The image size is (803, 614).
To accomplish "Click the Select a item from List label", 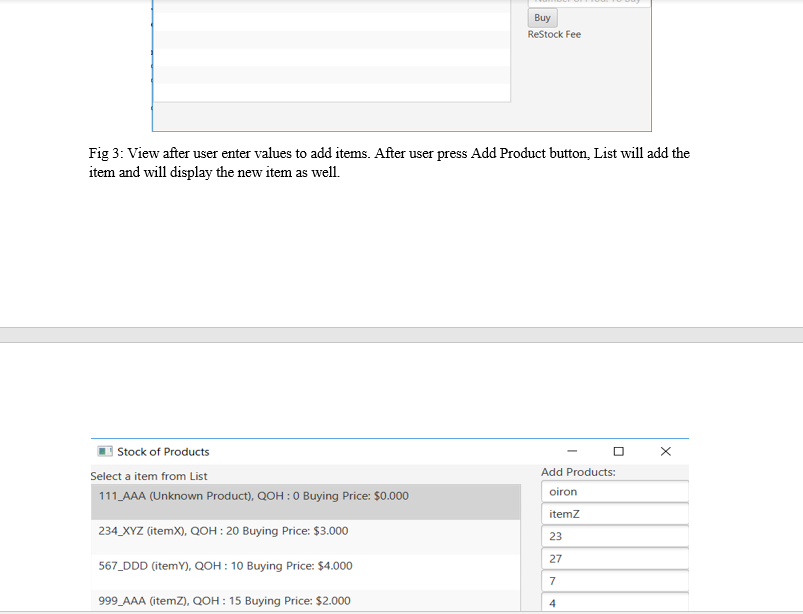I will 147,475.
